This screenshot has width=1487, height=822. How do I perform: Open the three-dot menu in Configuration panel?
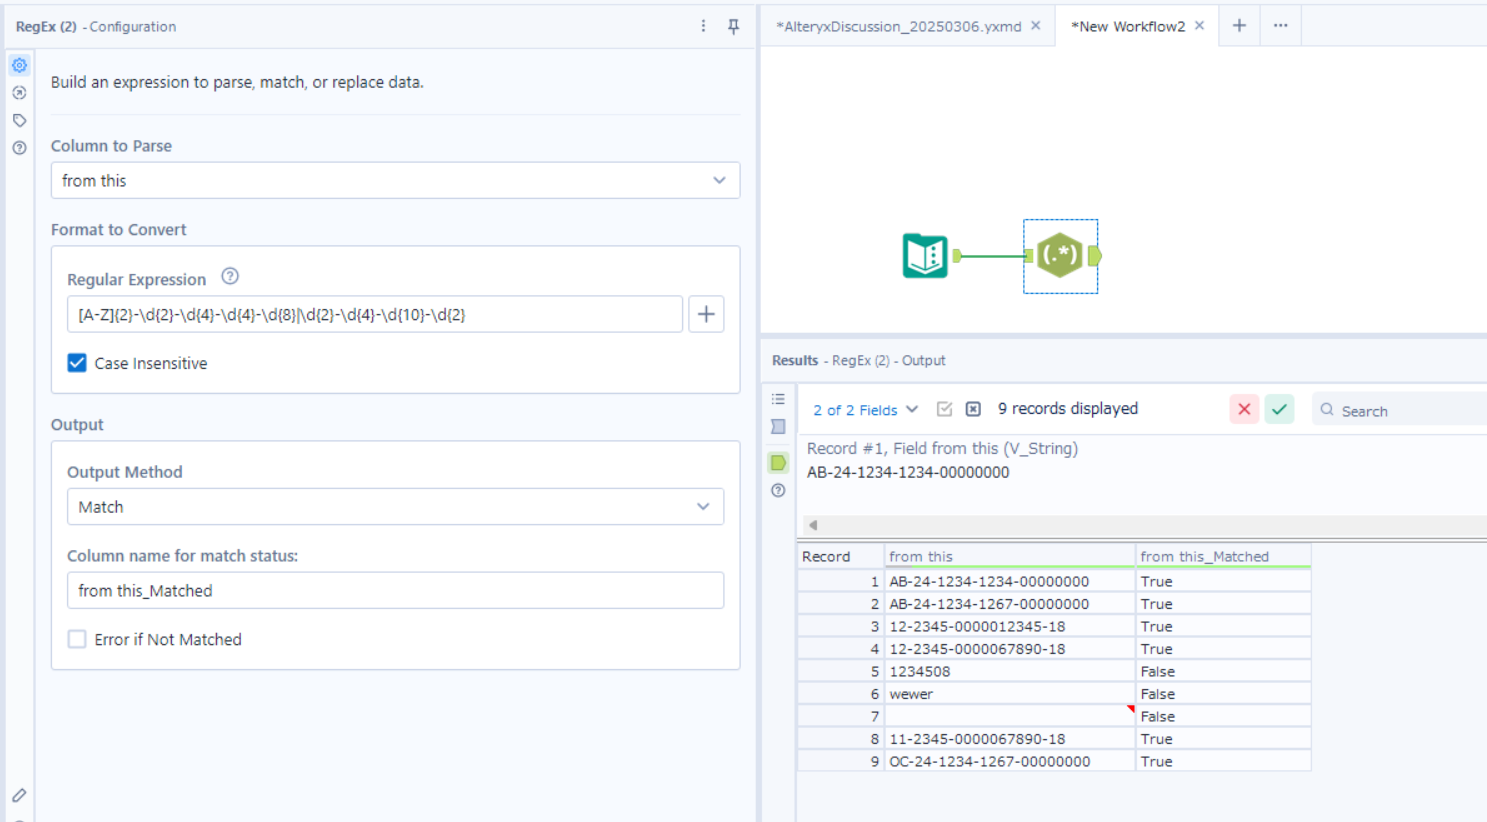703,26
